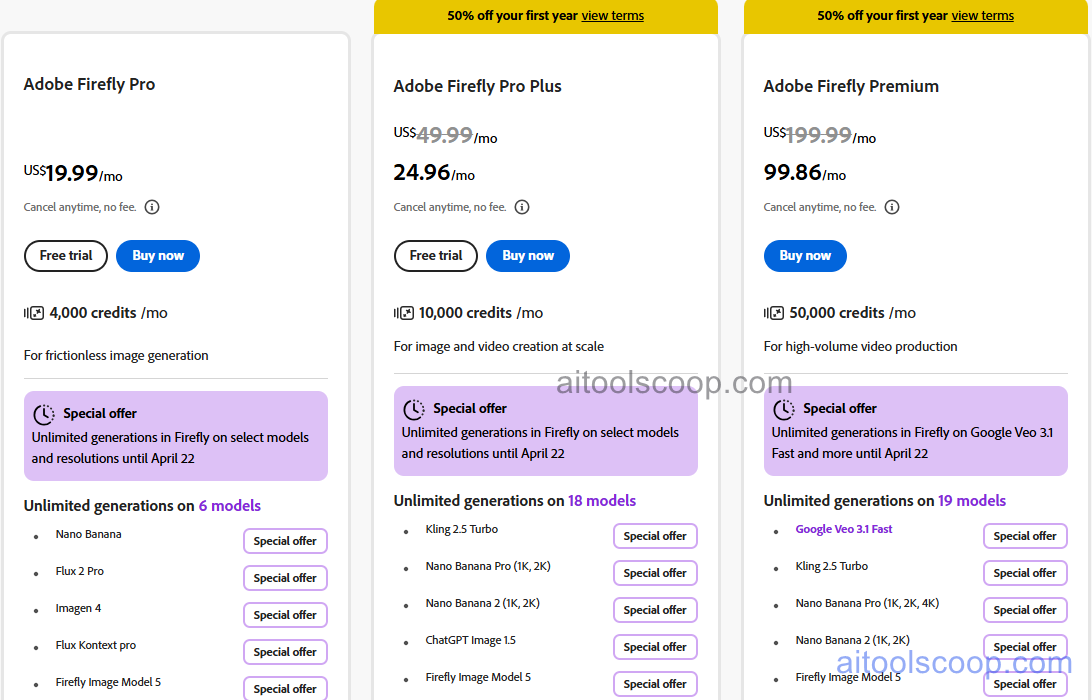This screenshot has width=1092, height=700.
Task: Buy Adobe Firefly Pro now
Action: 157,256
